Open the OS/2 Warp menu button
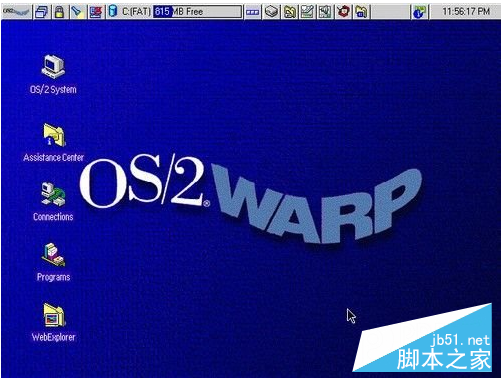Screen dimensions: 503x381 tap(16, 12)
